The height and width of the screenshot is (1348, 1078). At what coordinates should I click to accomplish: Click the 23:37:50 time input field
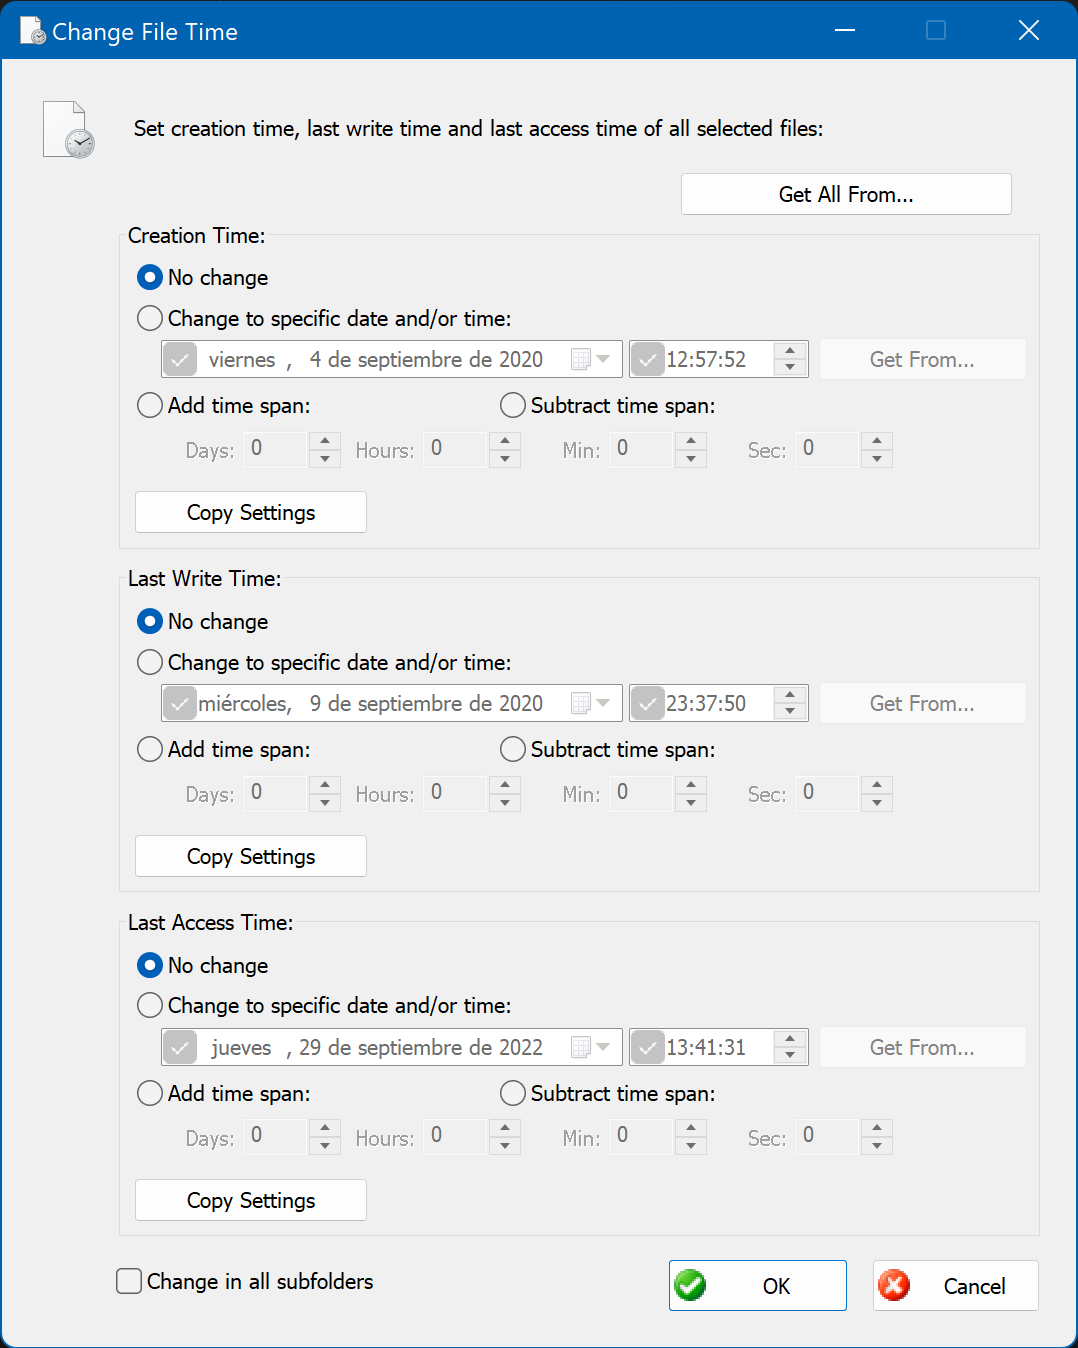pyautogui.click(x=718, y=703)
